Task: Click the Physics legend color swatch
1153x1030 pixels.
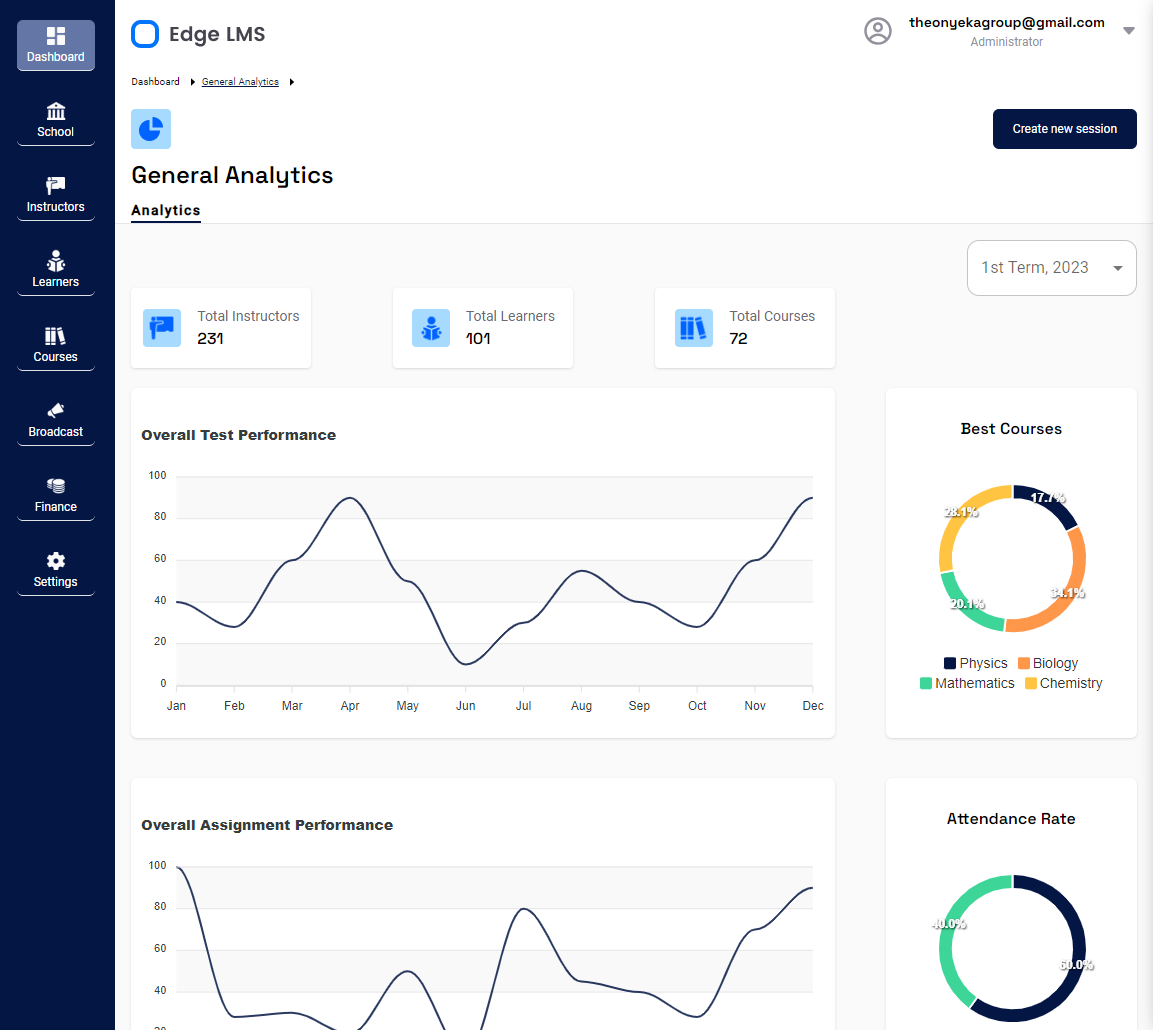Action: (x=950, y=663)
